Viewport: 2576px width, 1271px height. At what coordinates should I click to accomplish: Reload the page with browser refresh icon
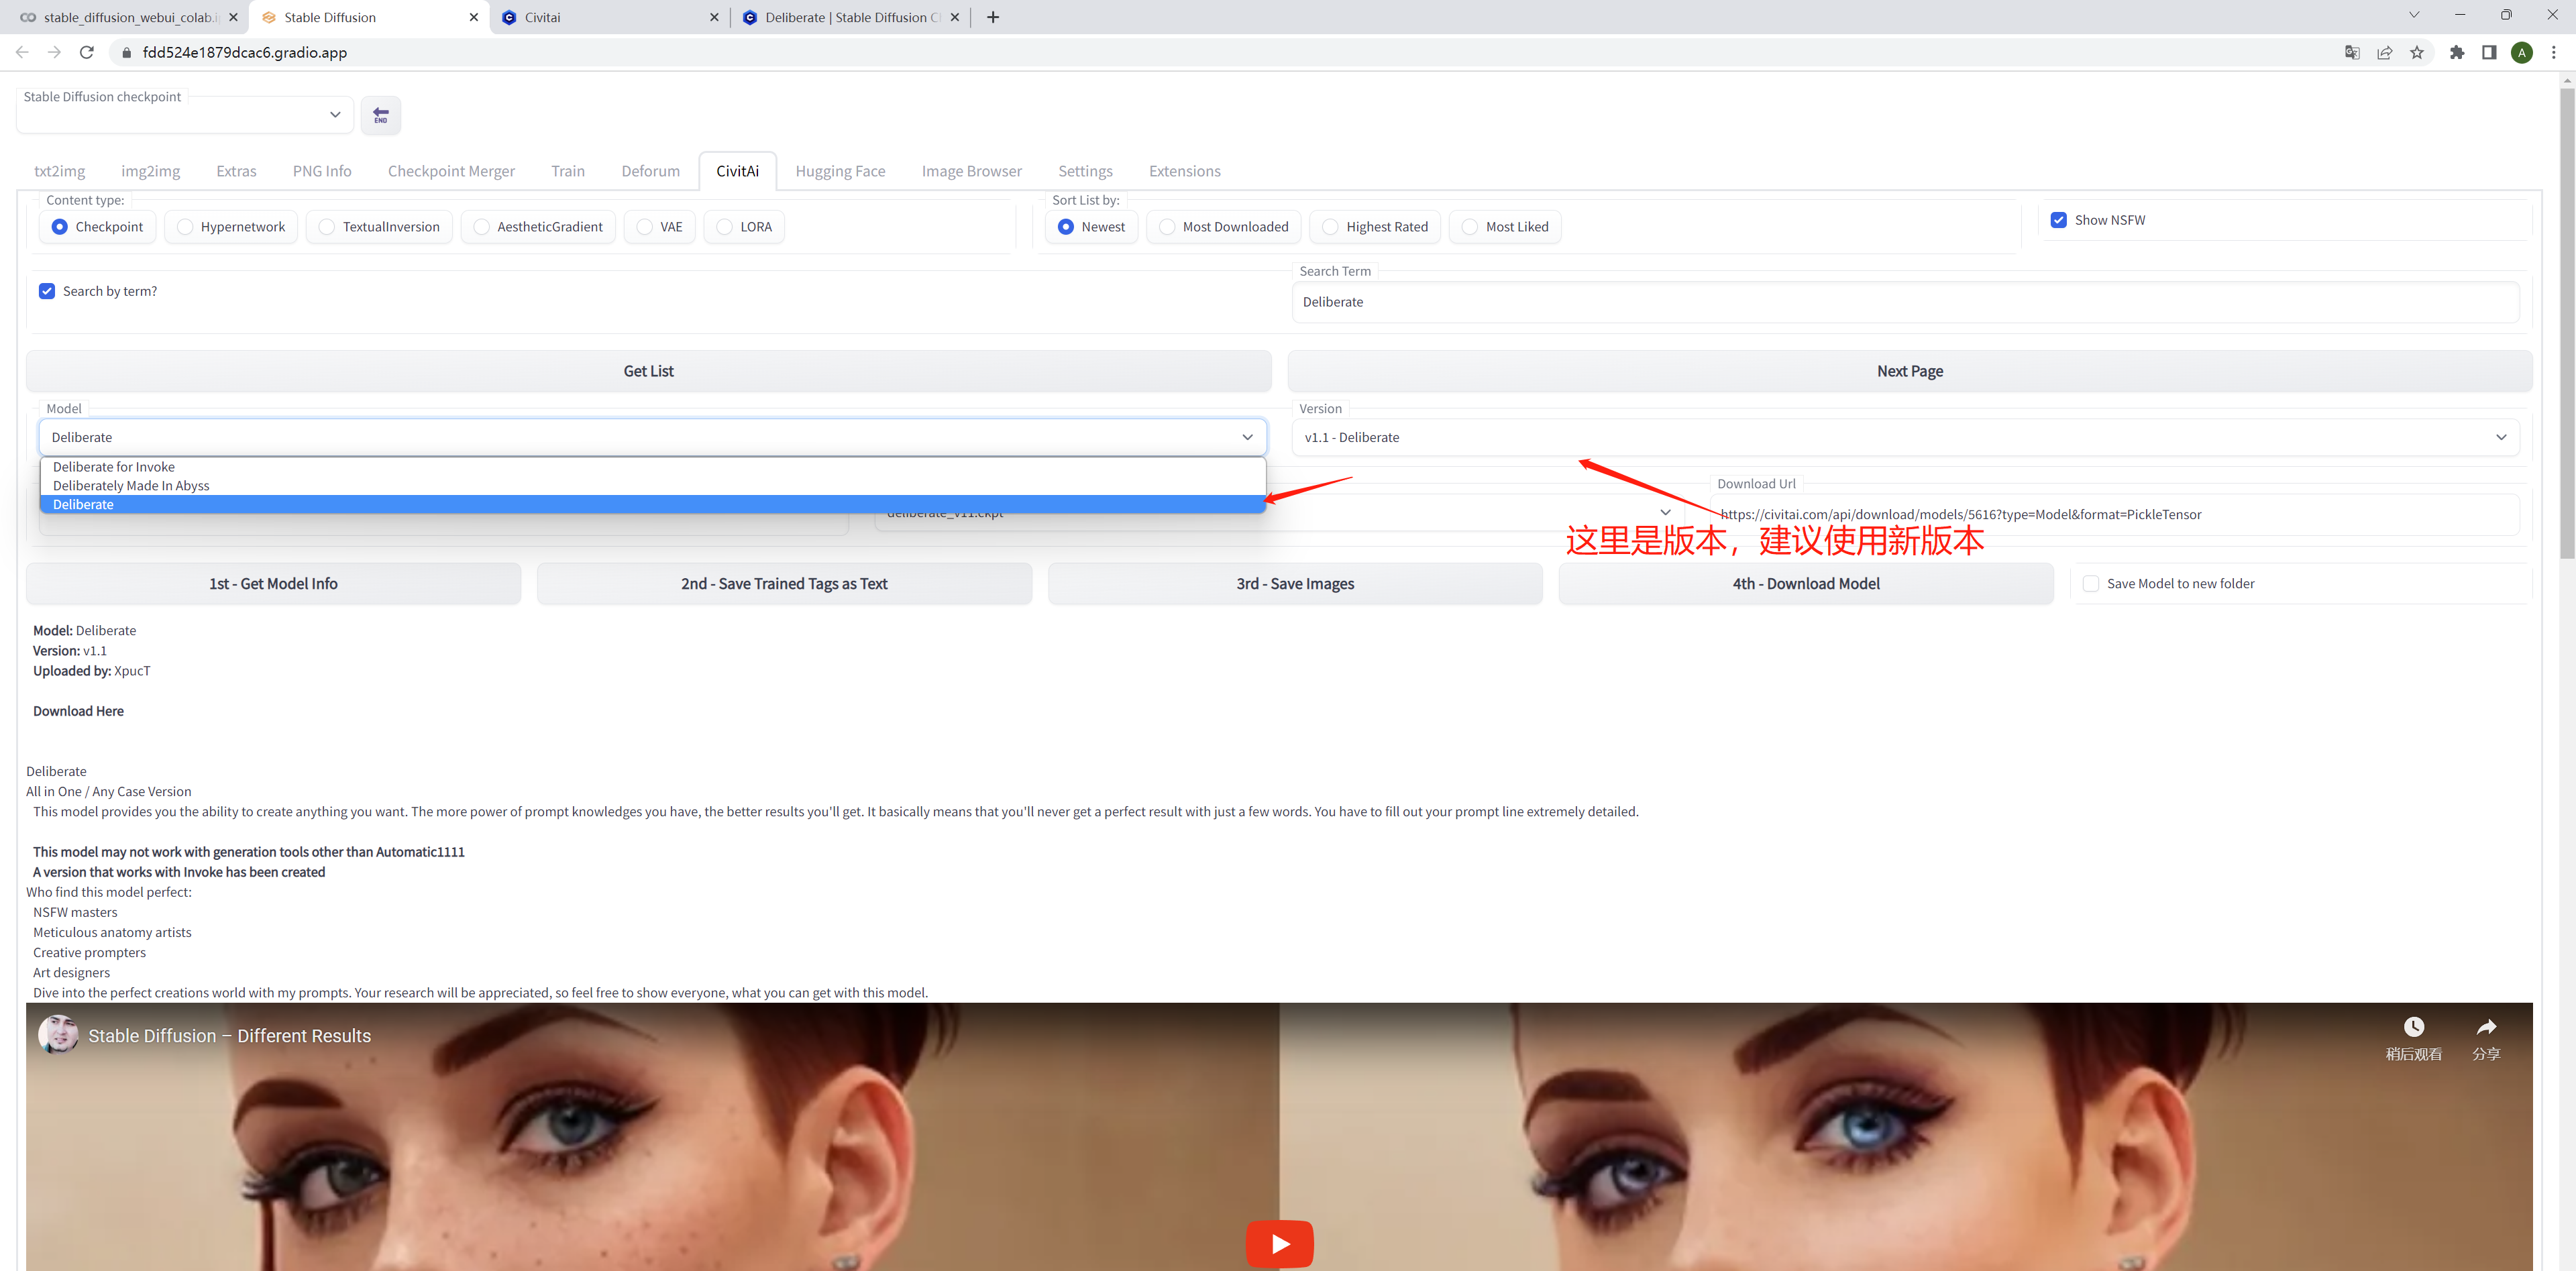pyautogui.click(x=87, y=52)
